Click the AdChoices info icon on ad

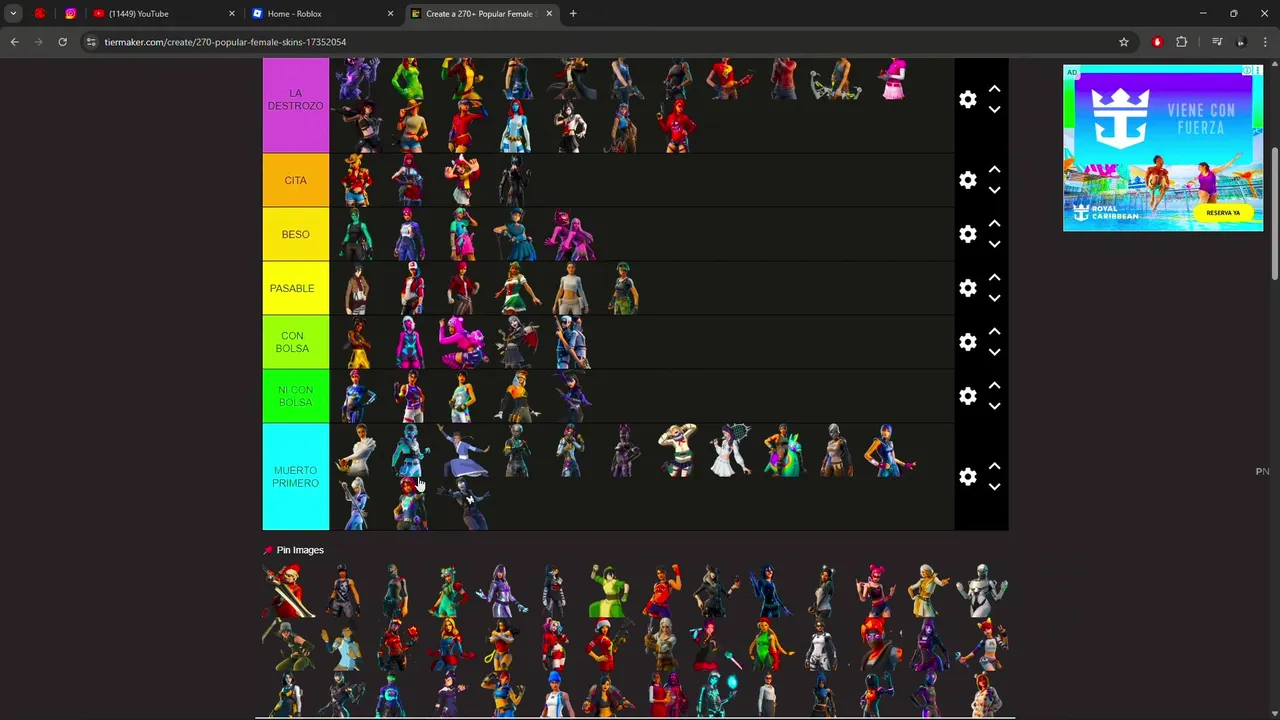(x=1247, y=71)
